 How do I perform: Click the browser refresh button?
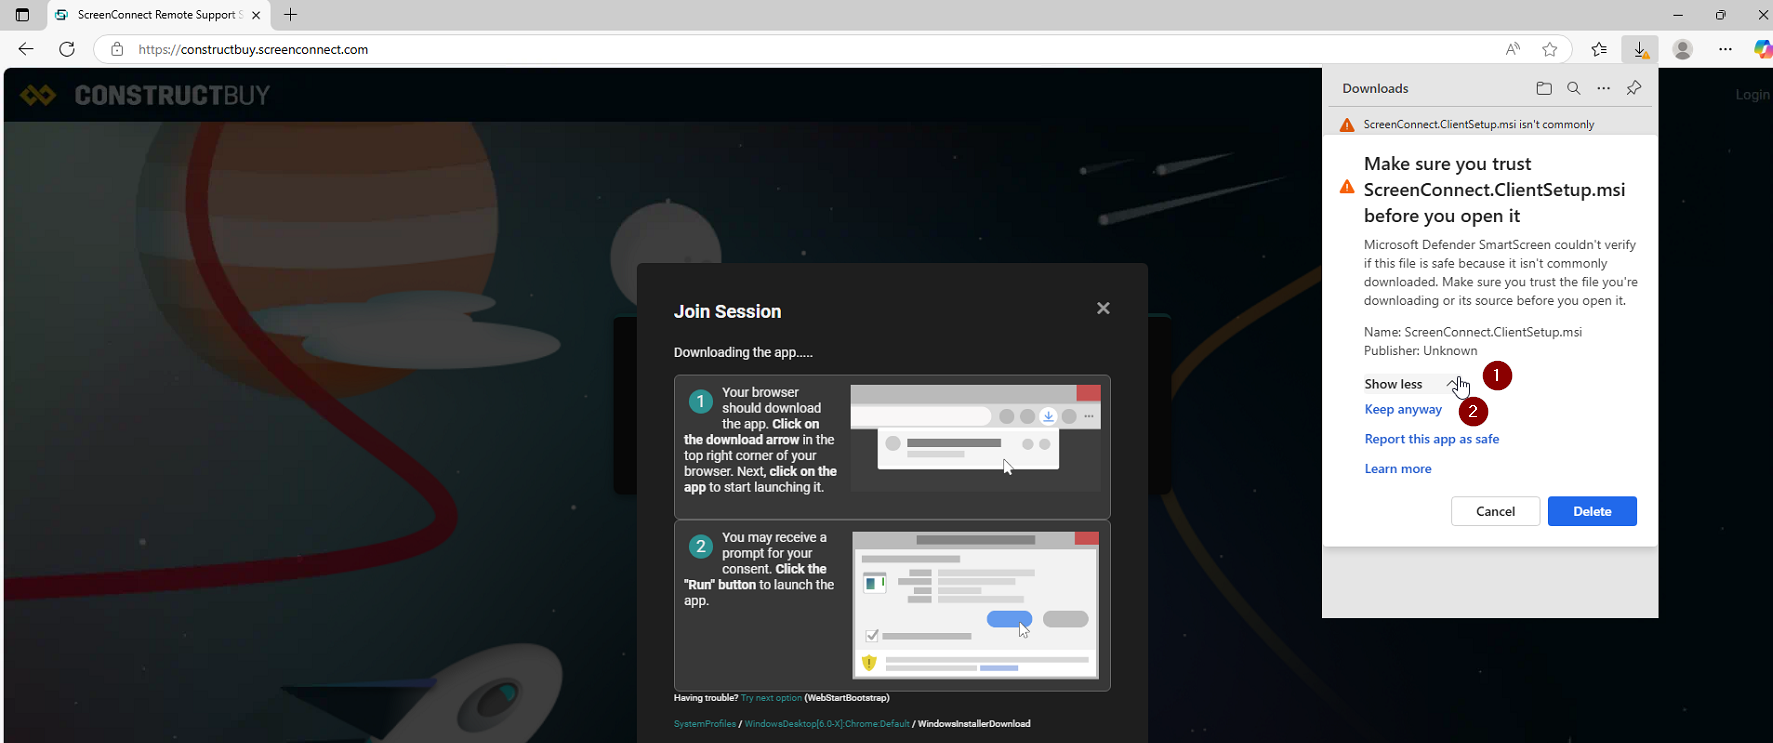point(67,49)
